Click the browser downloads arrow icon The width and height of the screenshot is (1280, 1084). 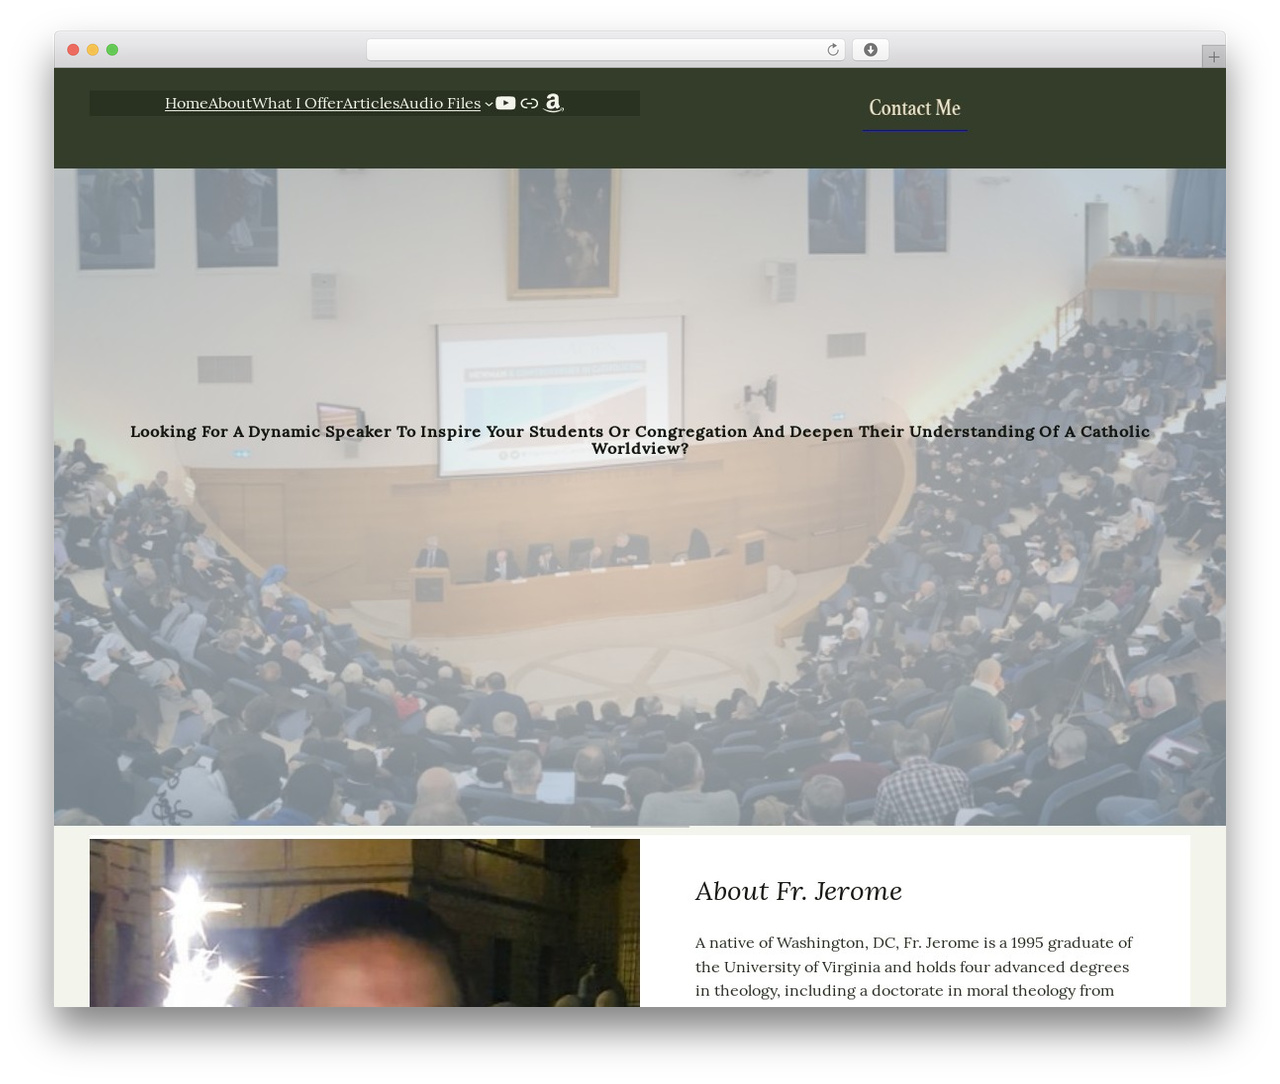870,50
